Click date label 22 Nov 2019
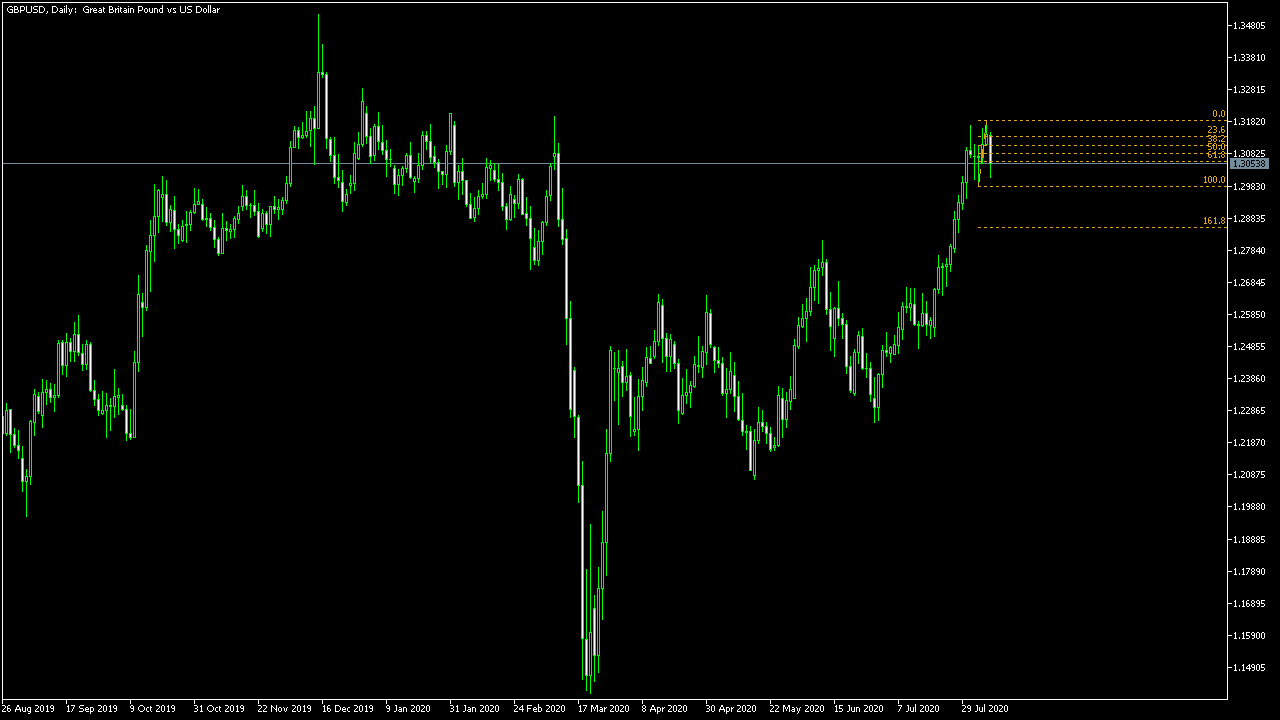 (x=284, y=708)
